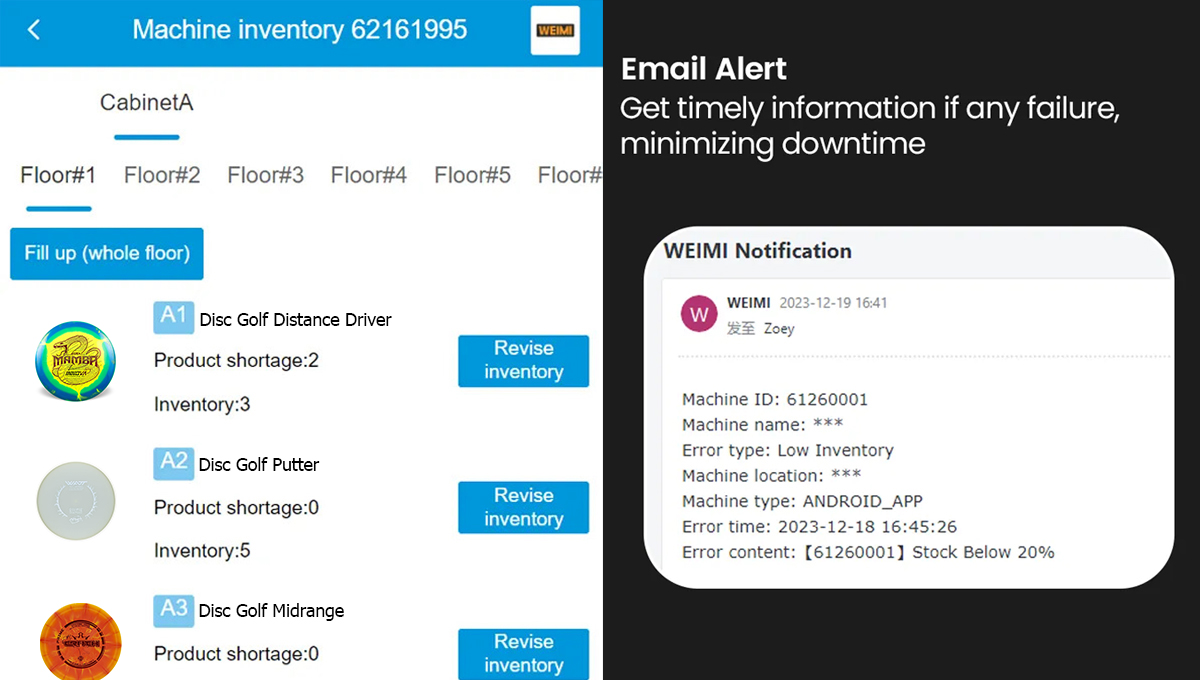Screen dimensions: 1200x680
Task: Select the A3 slot badge
Action: tap(173, 609)
